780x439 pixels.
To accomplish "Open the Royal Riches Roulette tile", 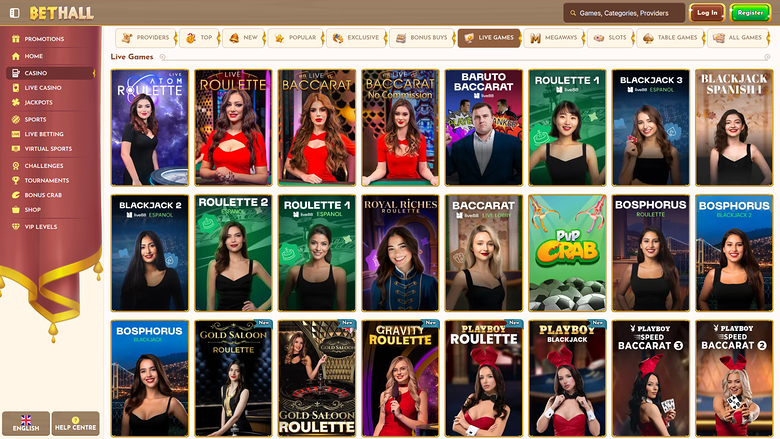I will 400,253.
